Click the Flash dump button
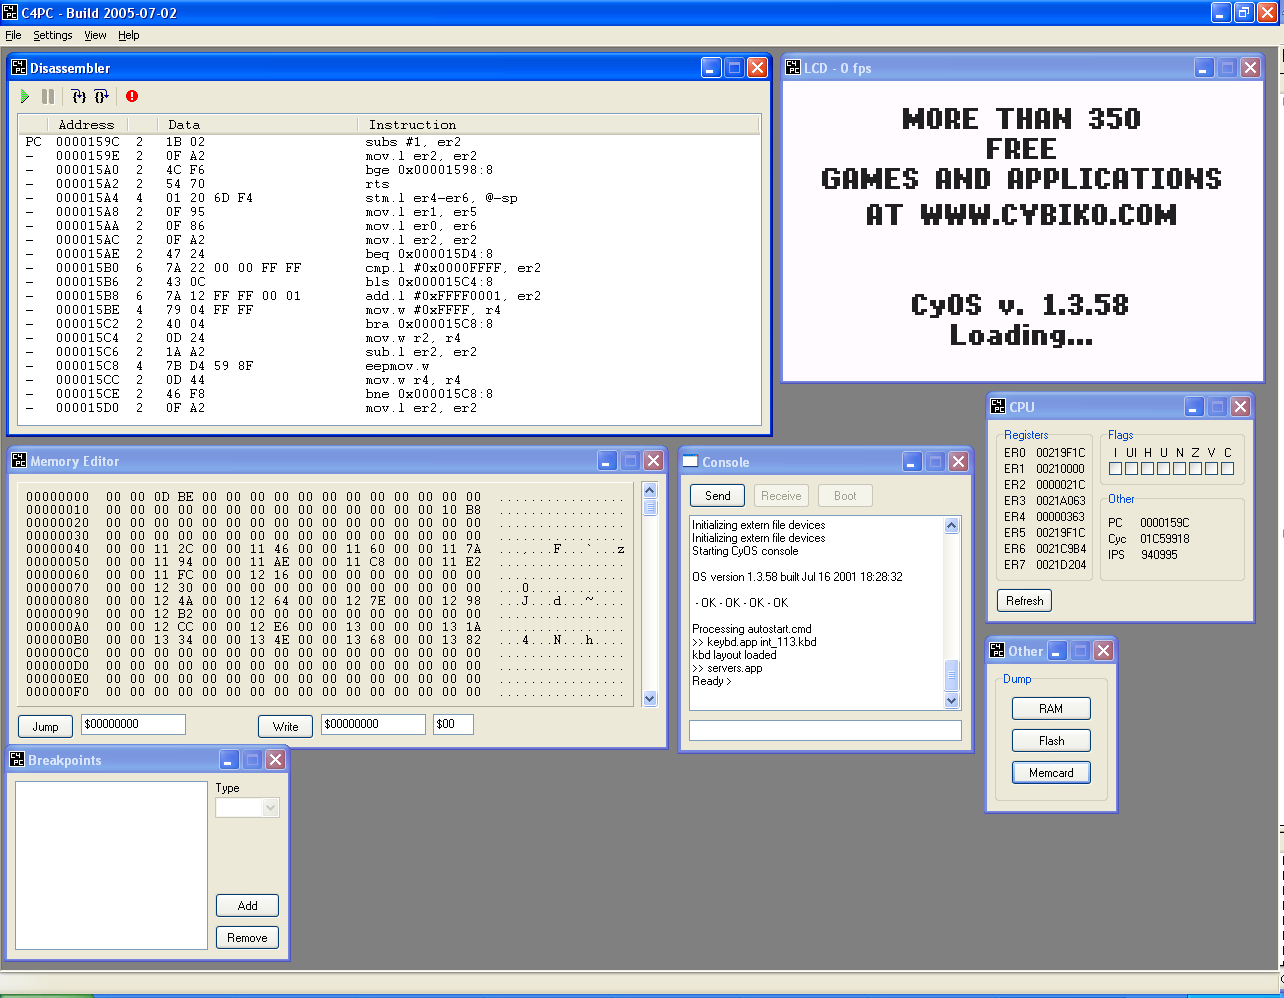1284x998 pixels. point(1051,741)
